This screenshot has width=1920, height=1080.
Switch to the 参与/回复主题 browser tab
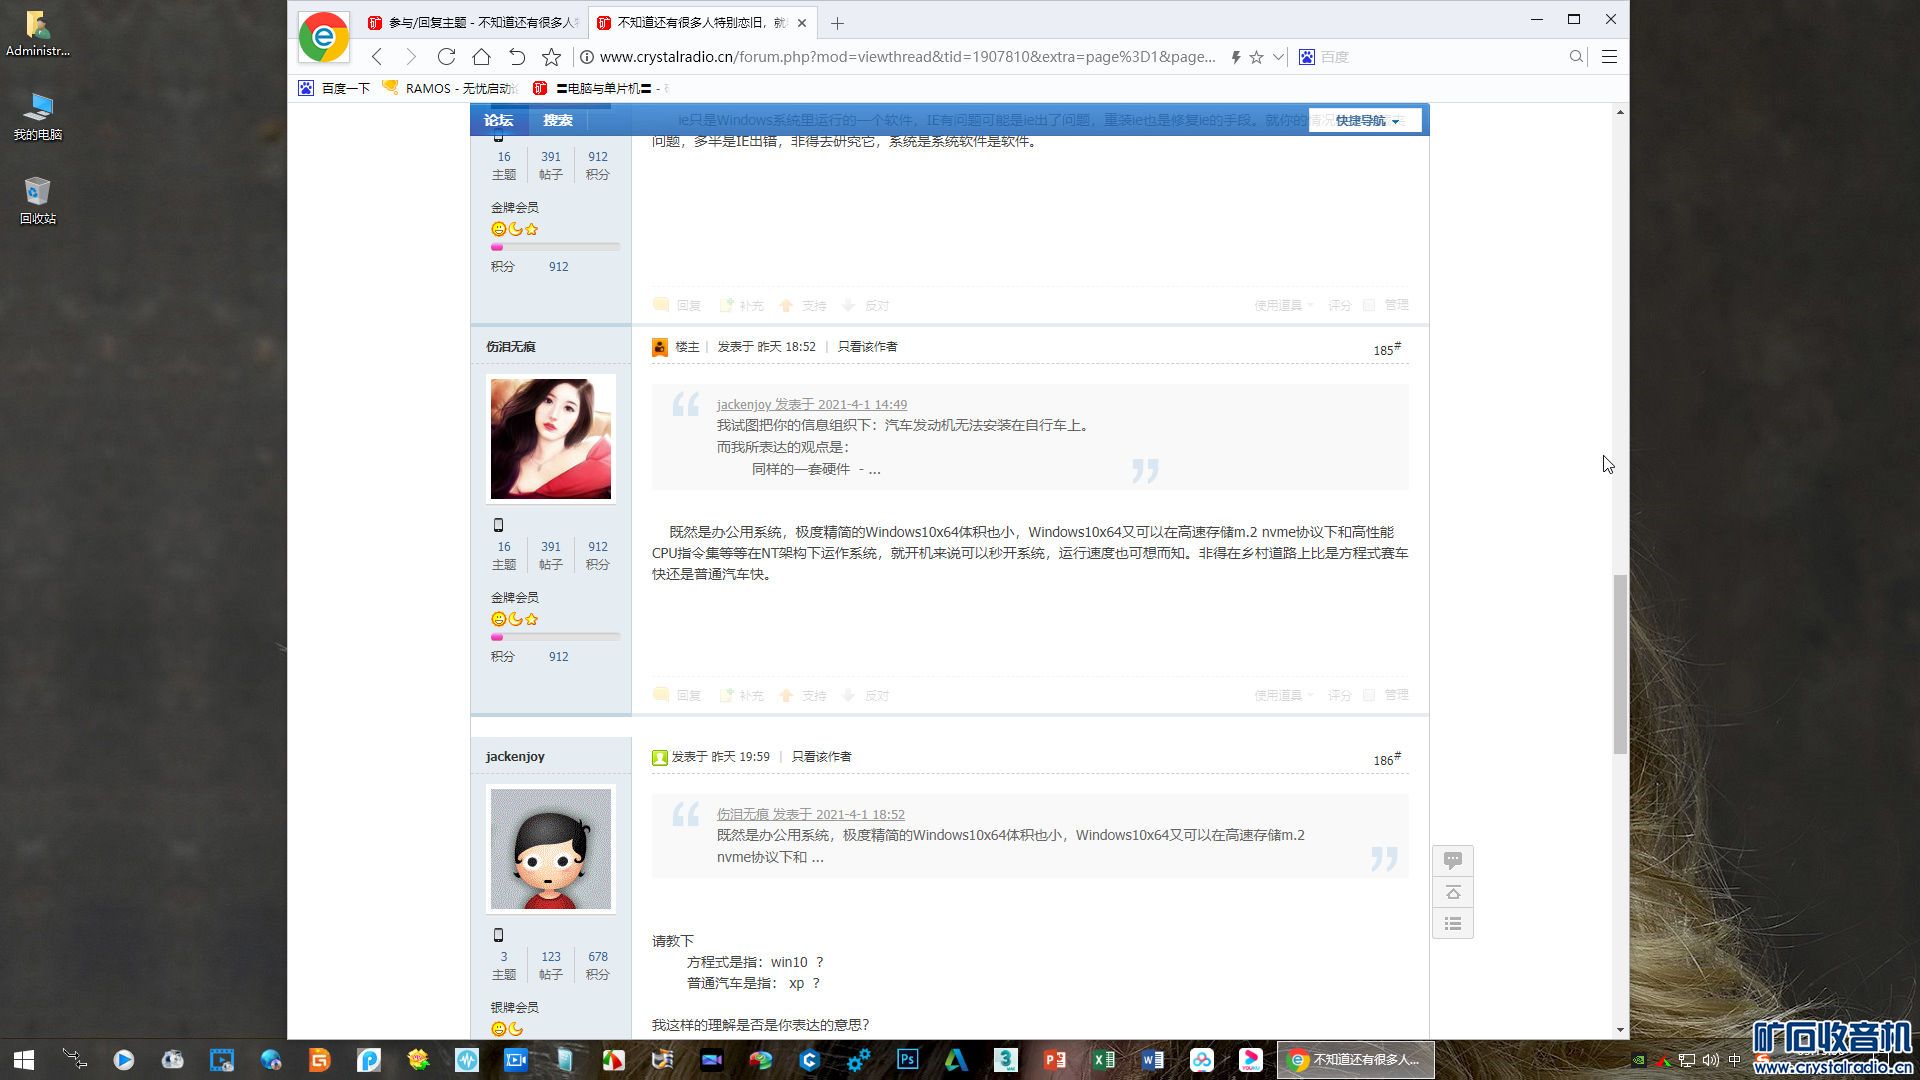[473, 23]
